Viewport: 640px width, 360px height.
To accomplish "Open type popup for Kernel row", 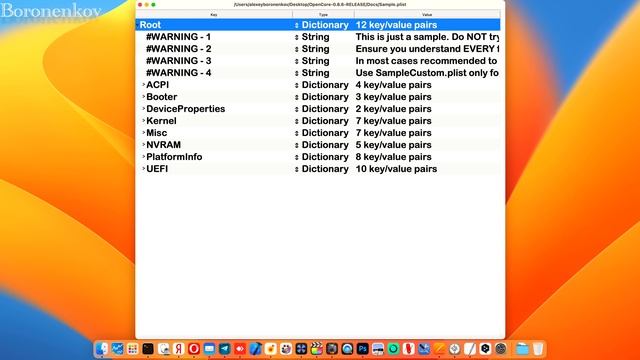I will click(x=297, y=121).
